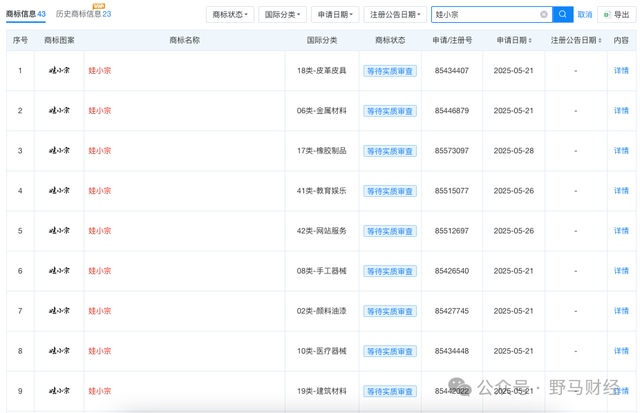Open 详情 for the 41类-教育娱乐 row
The height and width of the screenshot is (413, 640).
[621, 191]
